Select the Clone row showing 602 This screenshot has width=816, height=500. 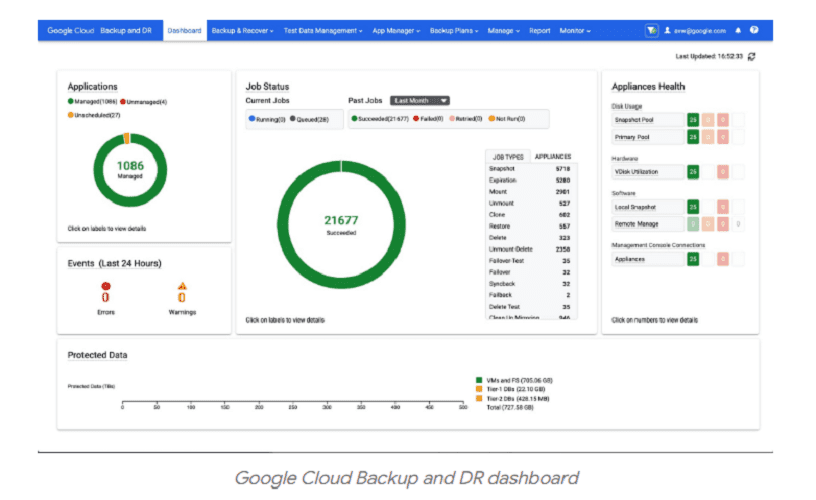[x=530, y=215]
